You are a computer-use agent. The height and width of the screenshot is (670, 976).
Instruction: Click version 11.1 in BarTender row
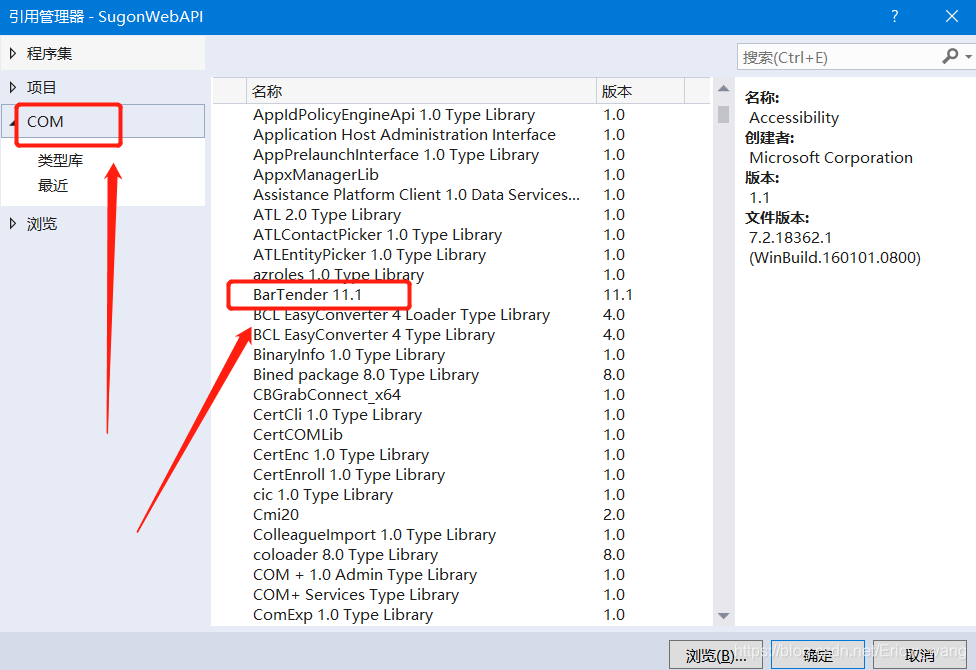click(617, 295)
